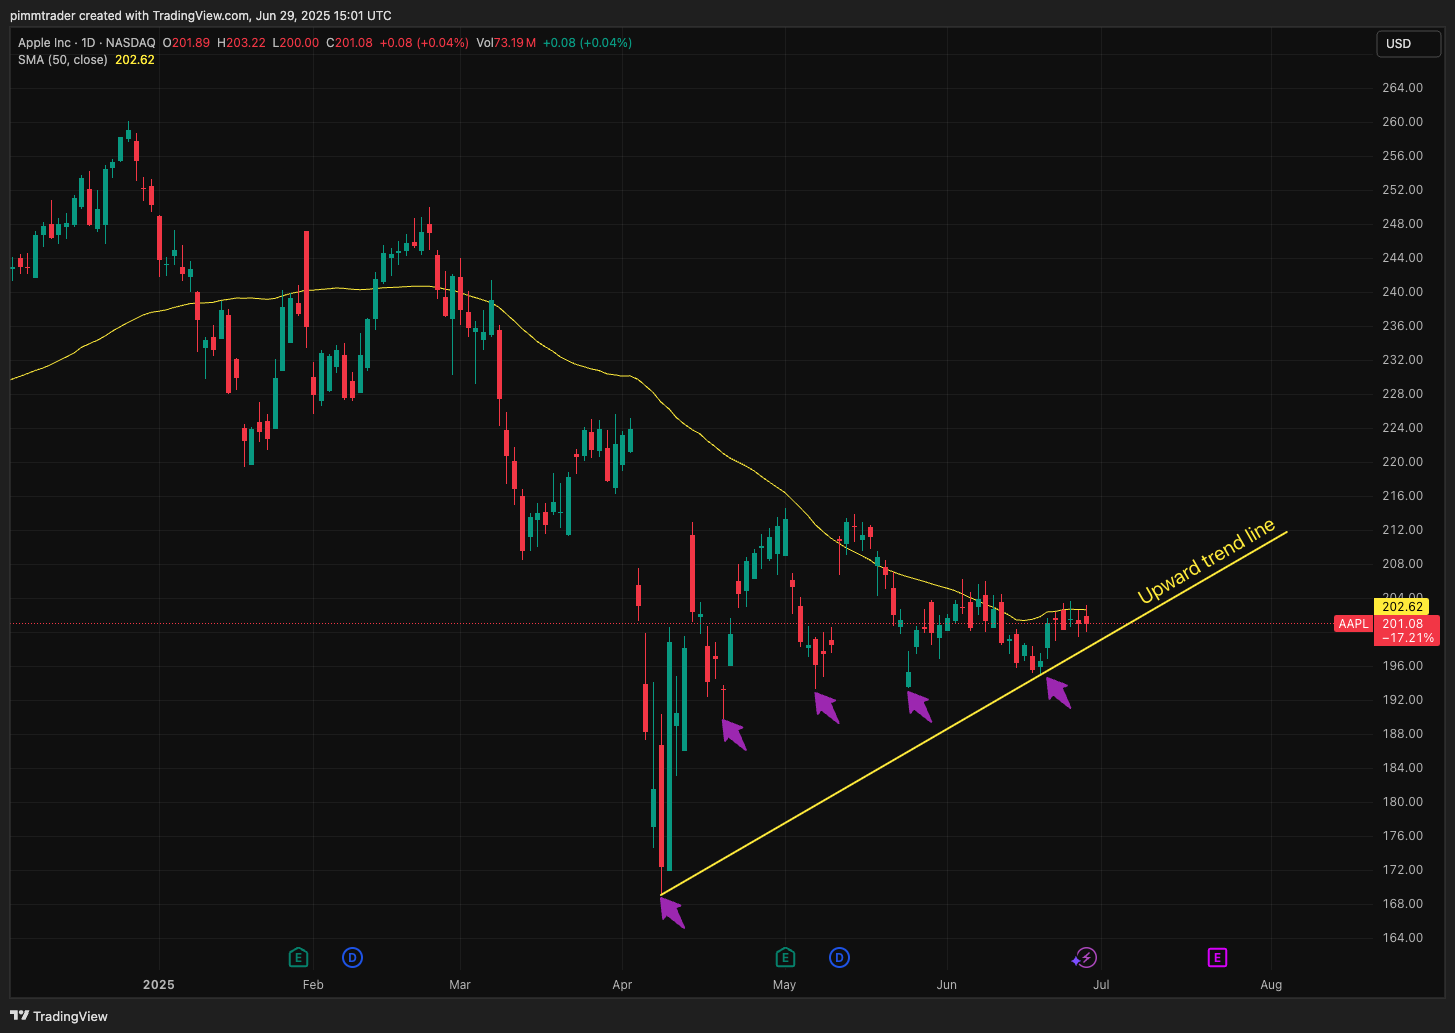Select the SMA (50, close) indicator label
Image resolution: width=1455 pixels, height=1033 pixels.
coord(63,60)
